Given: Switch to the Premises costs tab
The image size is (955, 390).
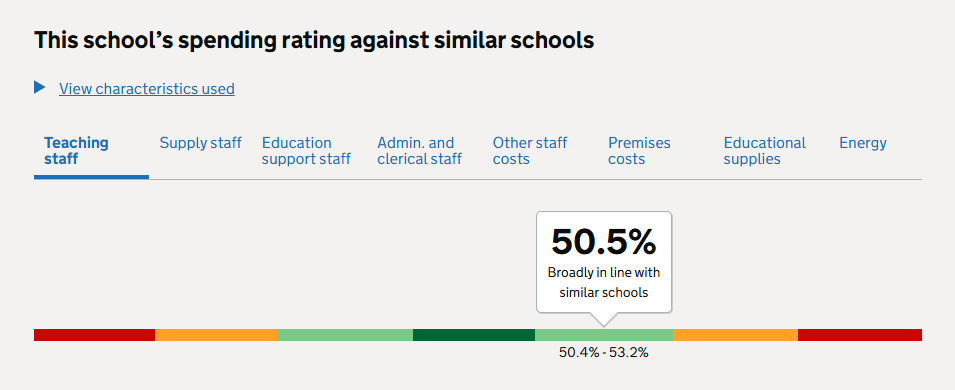Looking at the screenshot, I should [x=640, y=151].
